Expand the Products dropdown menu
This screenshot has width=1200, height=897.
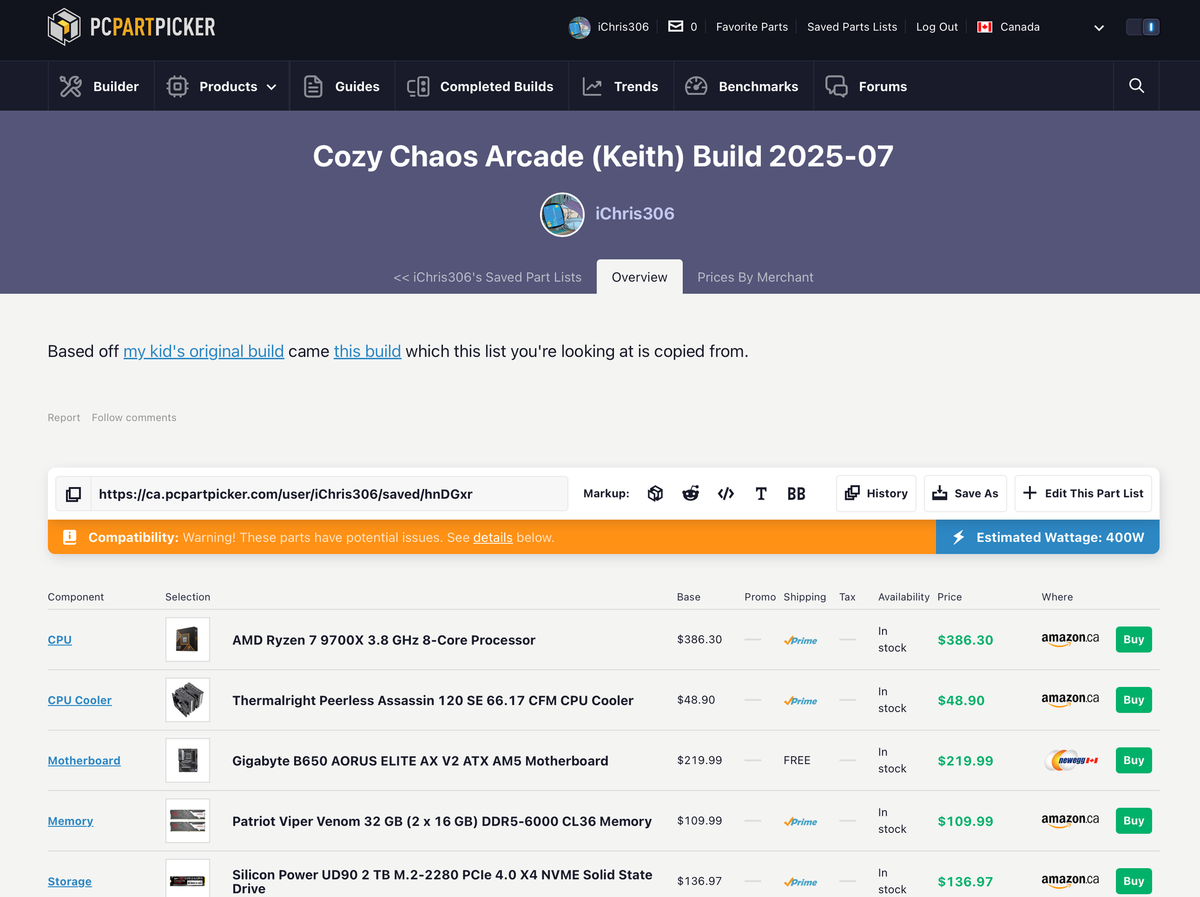(x=221, y=86)
